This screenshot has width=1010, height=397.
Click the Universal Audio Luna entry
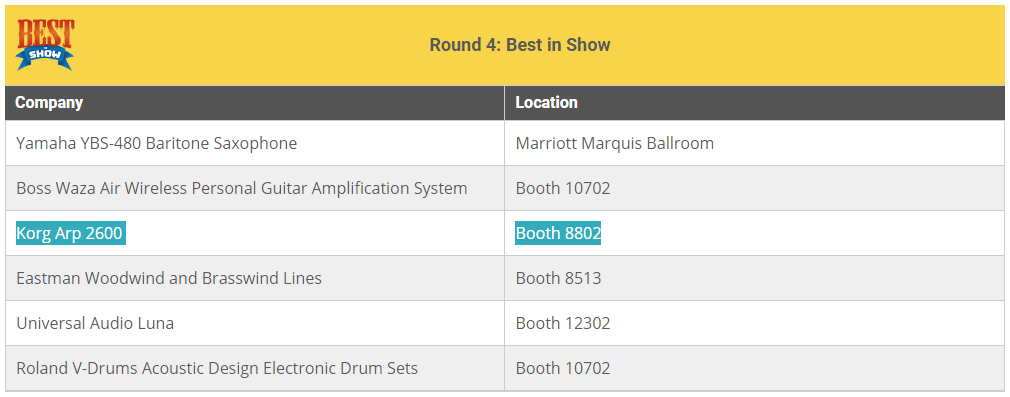95,323
